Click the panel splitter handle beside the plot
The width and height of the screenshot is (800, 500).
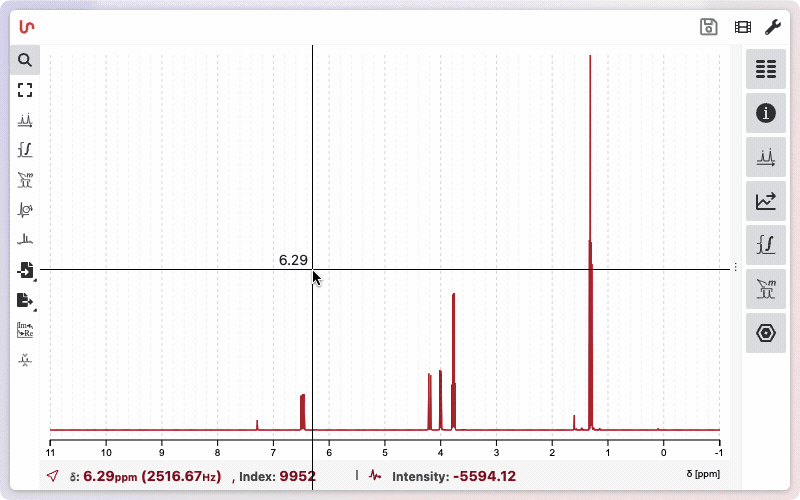(x=736, y=267)
